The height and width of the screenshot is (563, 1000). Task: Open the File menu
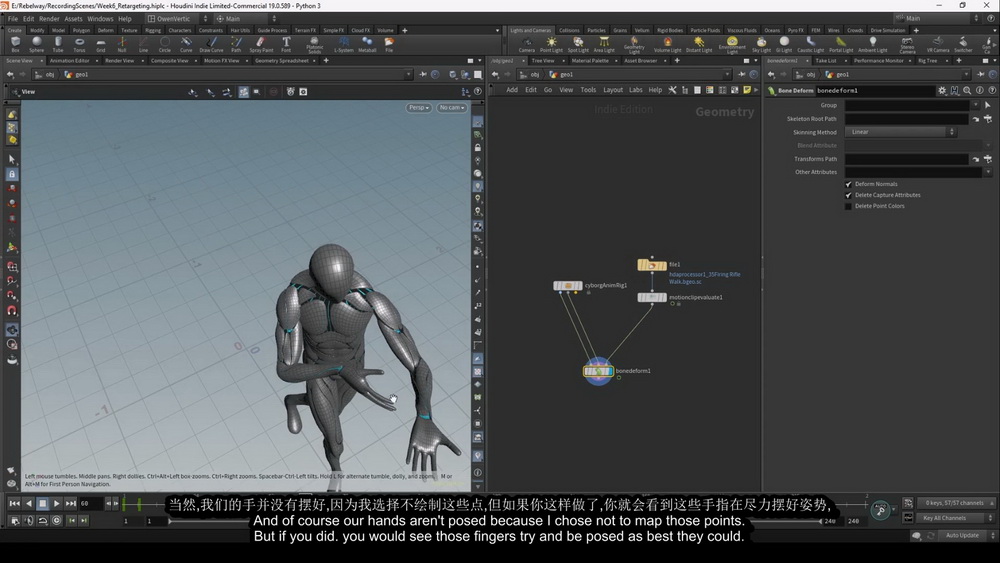click(13, 18)
